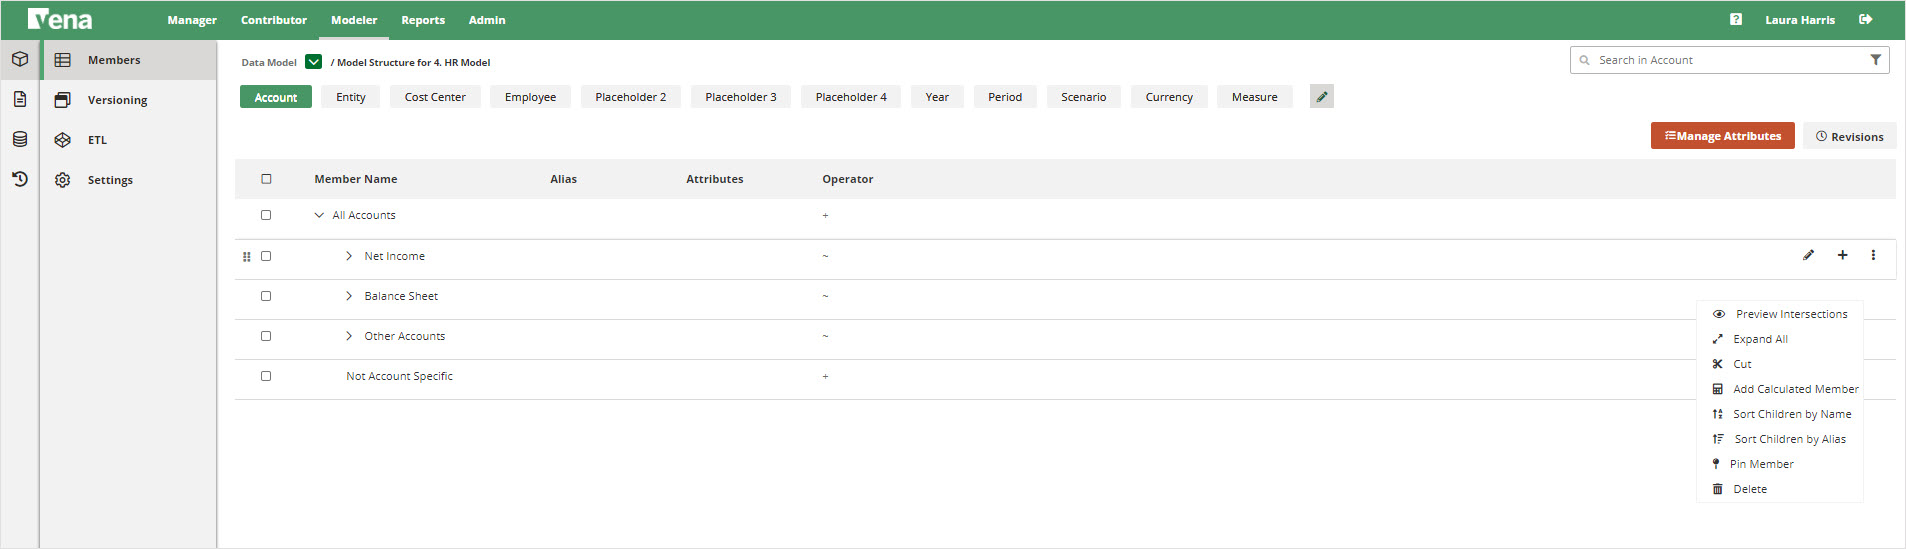The width and height of the screenshot is (1906, 549).
Task: Collapse the All Accounts node
Action: click(x=319, y=215)
